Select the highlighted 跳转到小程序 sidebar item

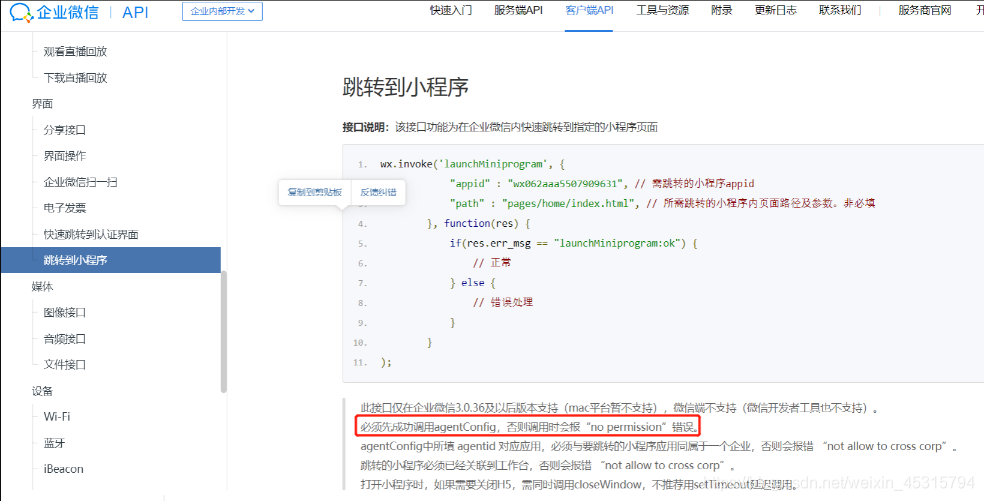pos(110,260)
